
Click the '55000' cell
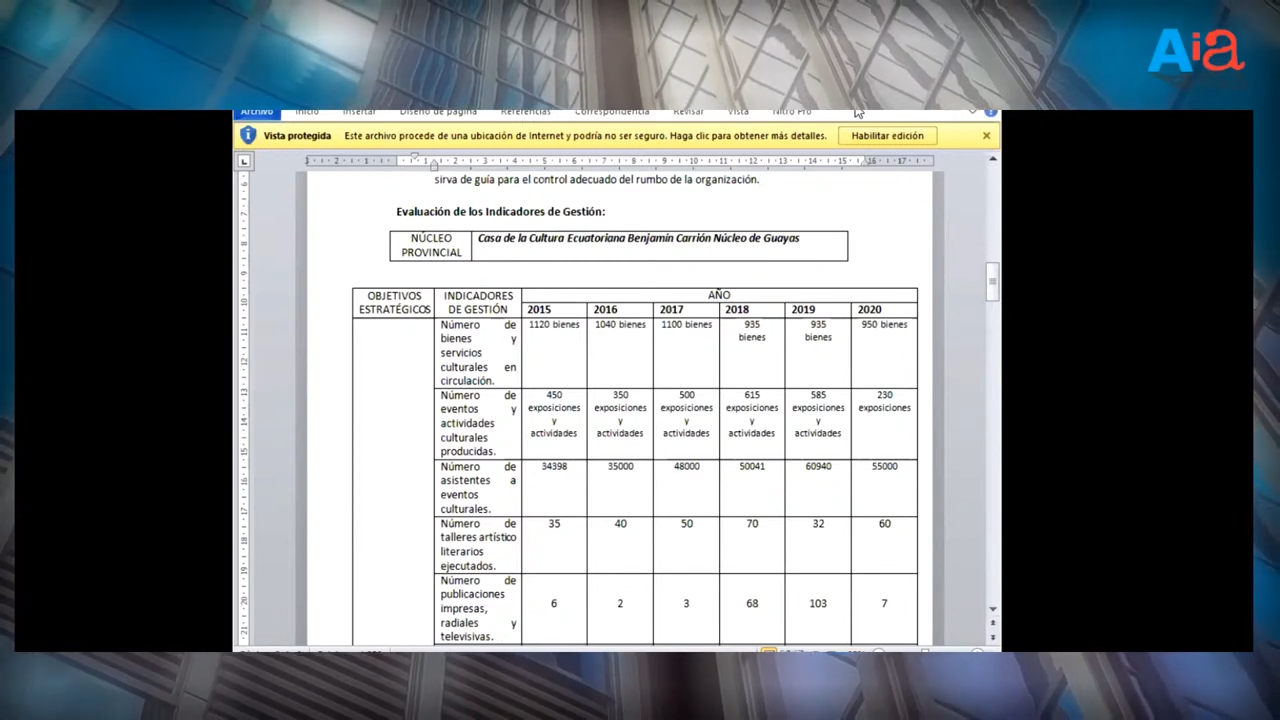(884, 487)
